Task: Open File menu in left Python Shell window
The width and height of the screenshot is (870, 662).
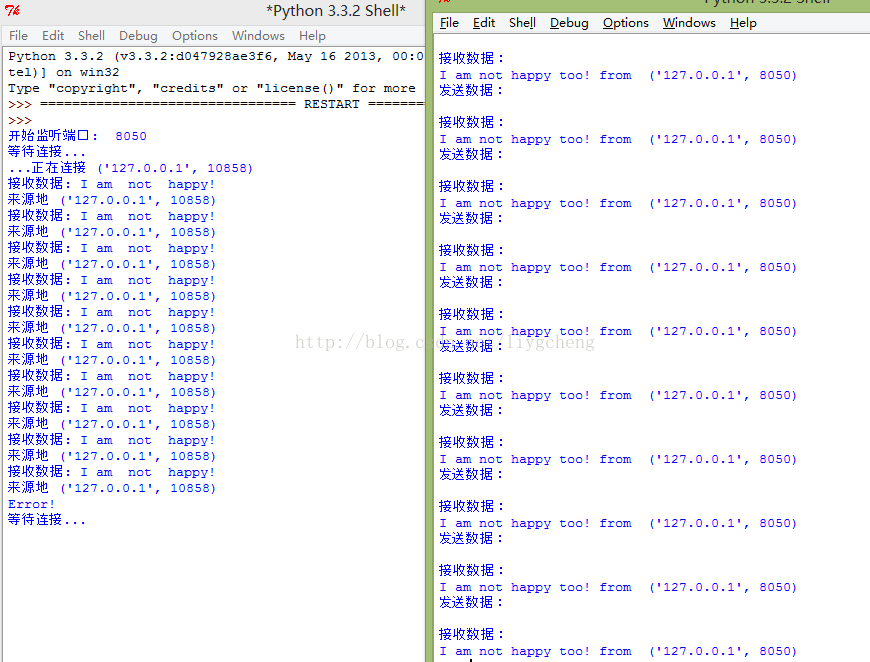Action: click(18, 36)
